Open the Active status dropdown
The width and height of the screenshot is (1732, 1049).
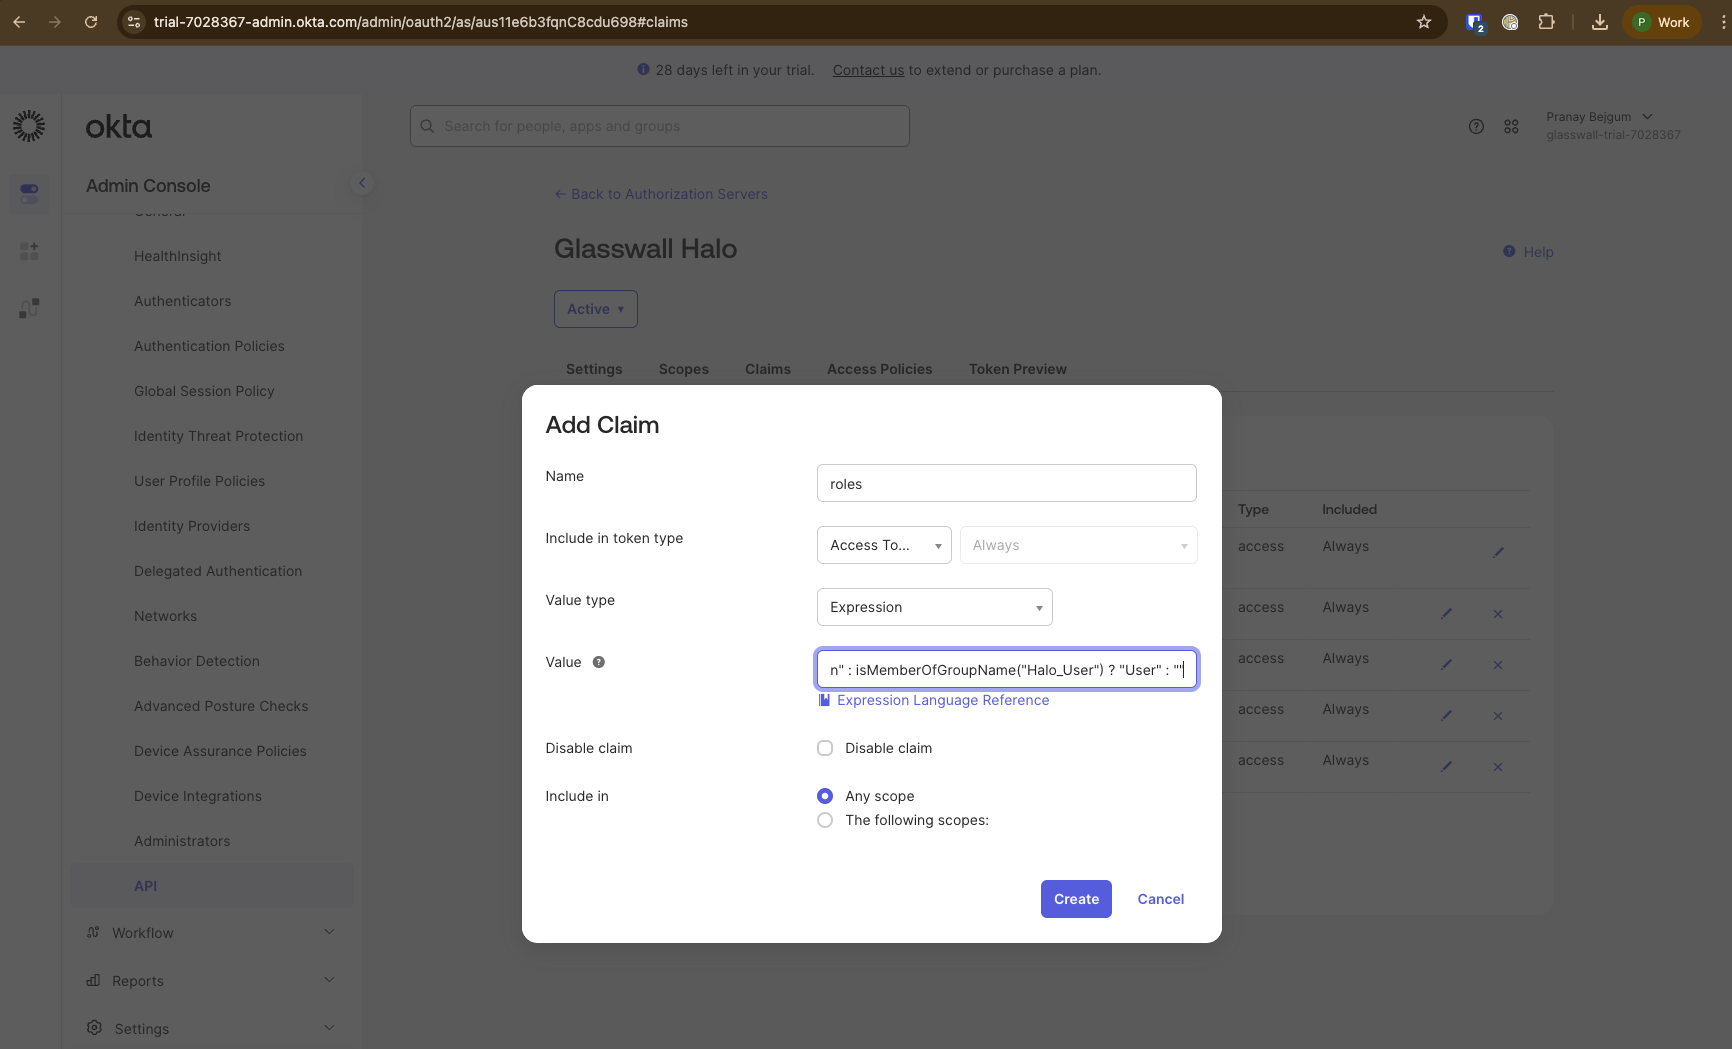pos(595,308)
